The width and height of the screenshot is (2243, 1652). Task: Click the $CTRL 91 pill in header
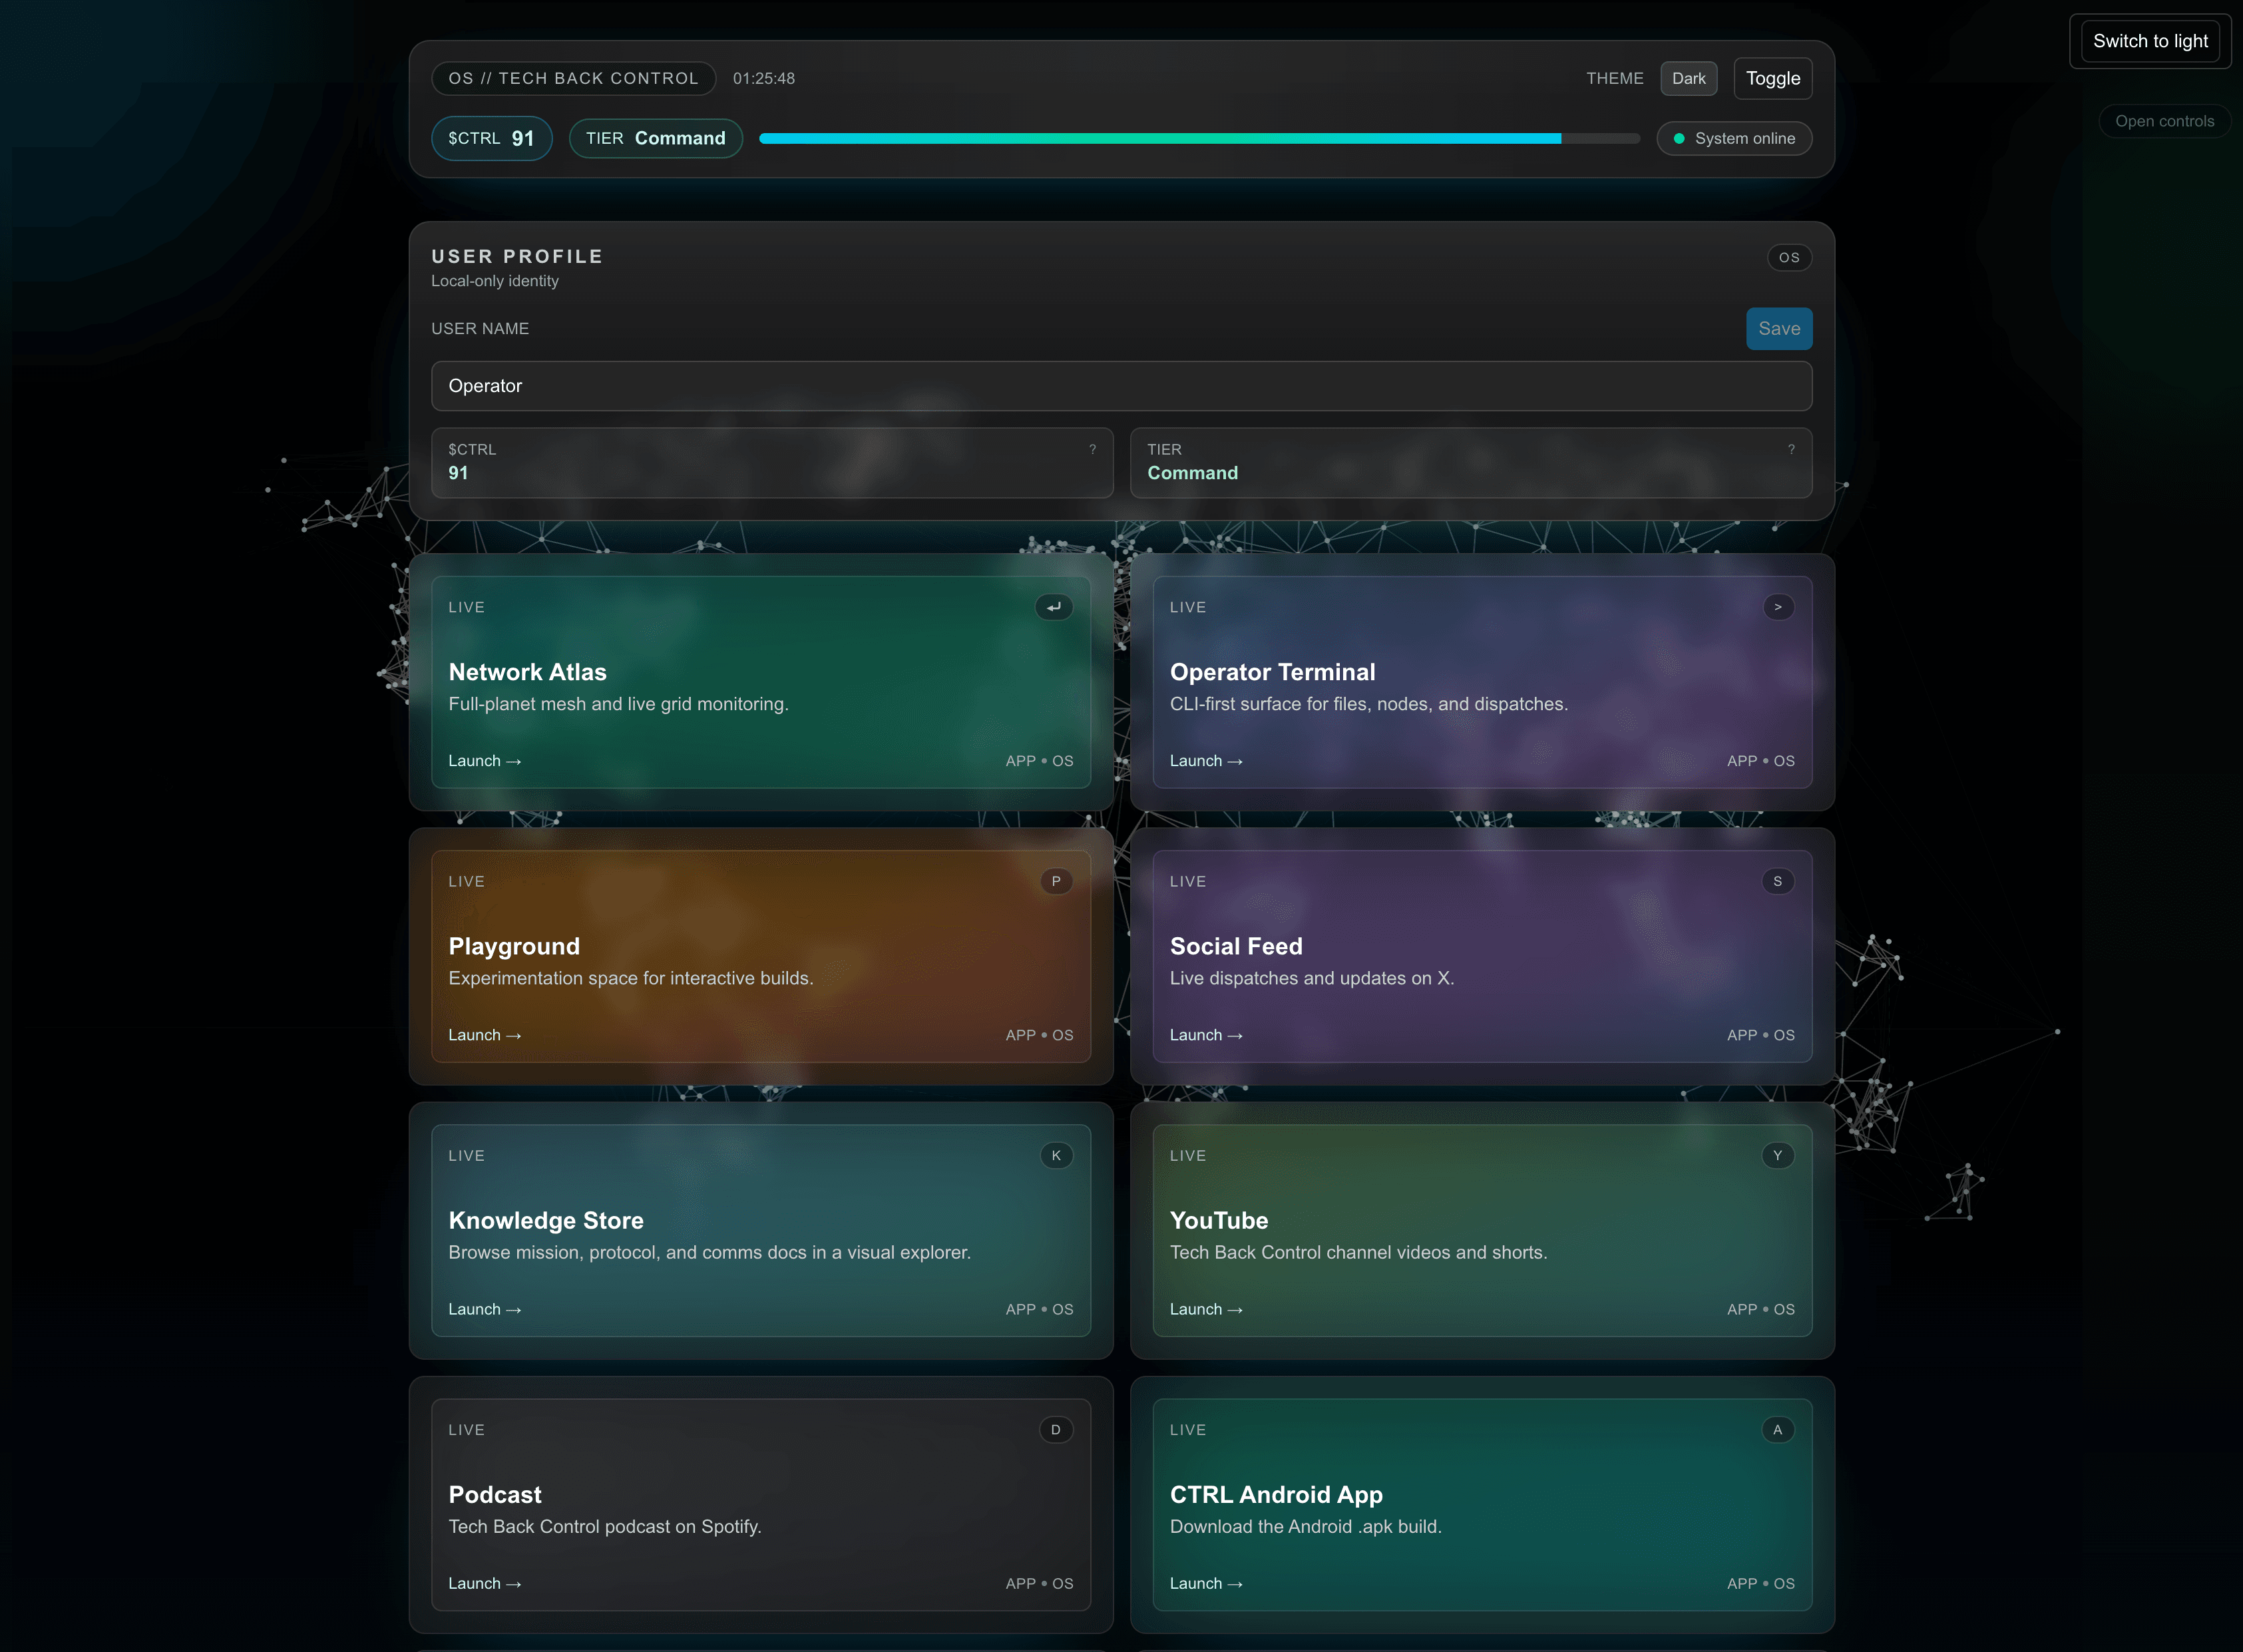point(491,138)
